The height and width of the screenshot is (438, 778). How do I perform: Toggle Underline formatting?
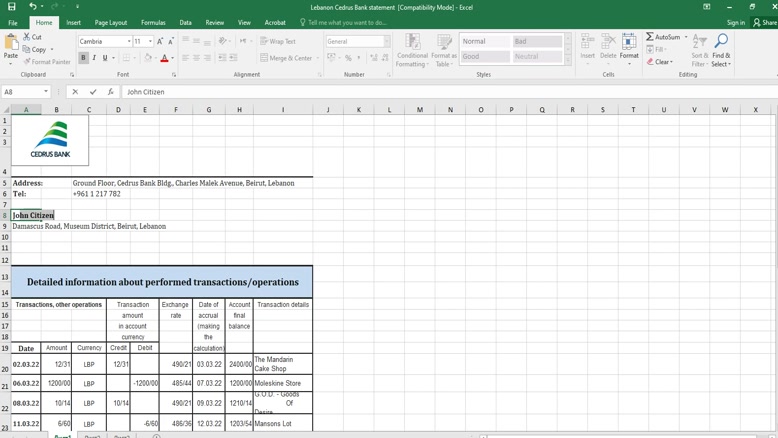click(104, 58)
